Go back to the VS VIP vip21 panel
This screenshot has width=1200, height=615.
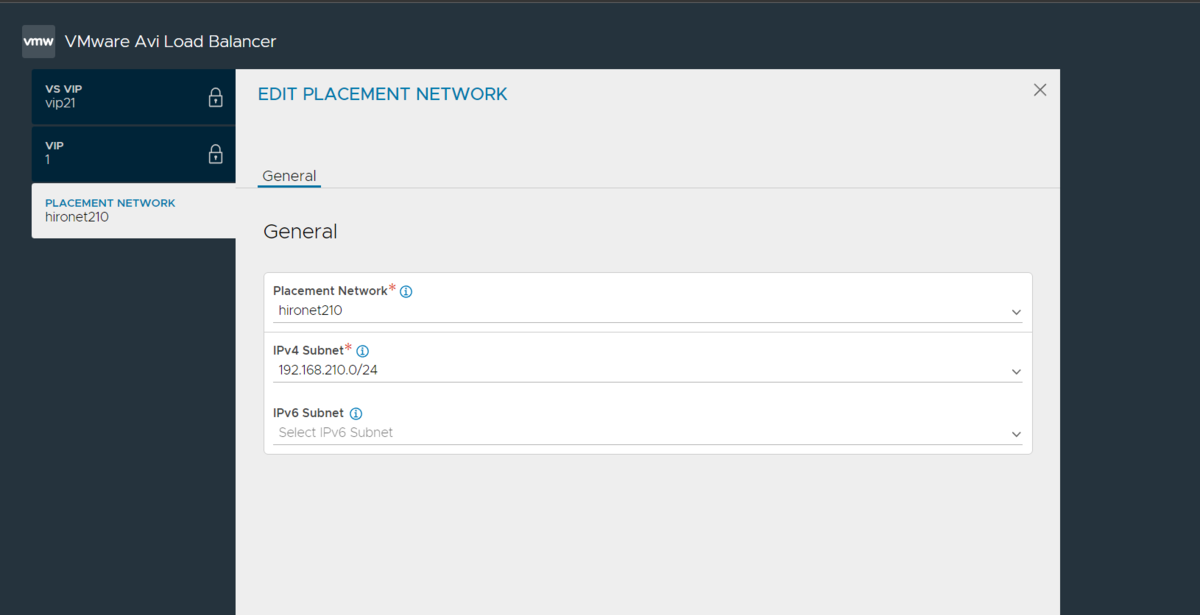(133, 96)
